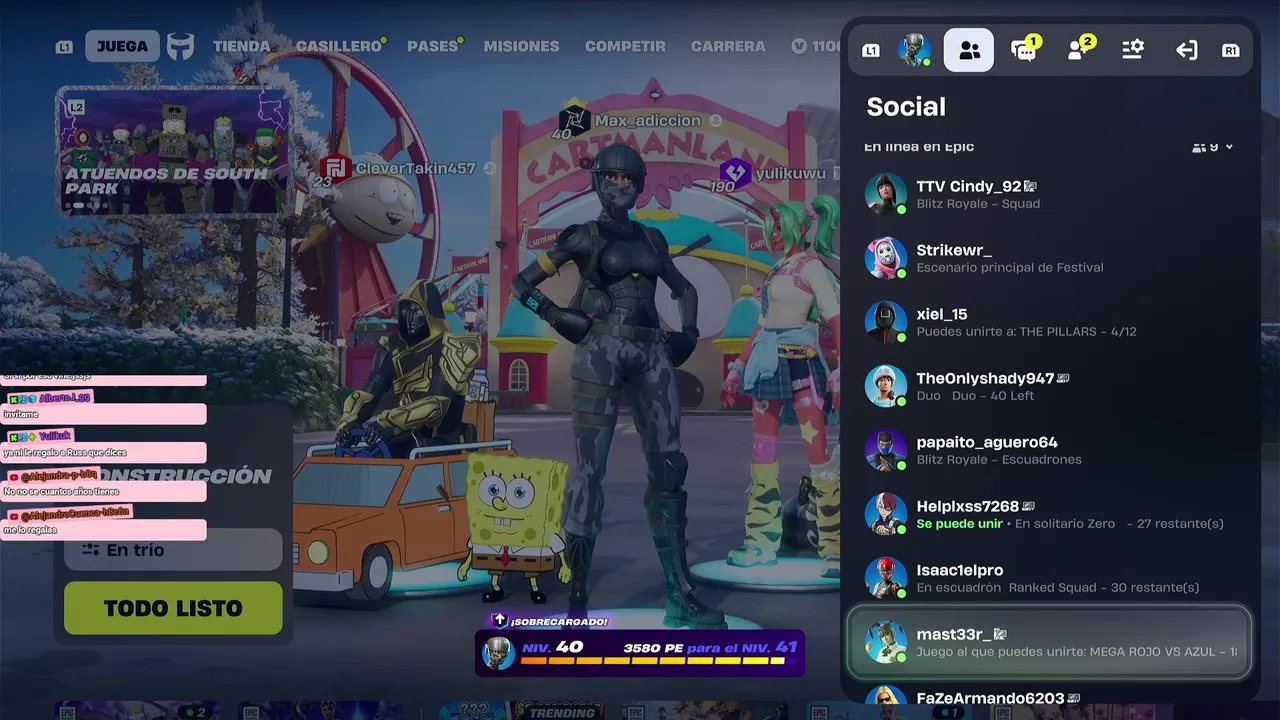Screen dimensions: 1280x720
Task: Click the avatar of TTV Cindy_92
Action: pos(886,194)
